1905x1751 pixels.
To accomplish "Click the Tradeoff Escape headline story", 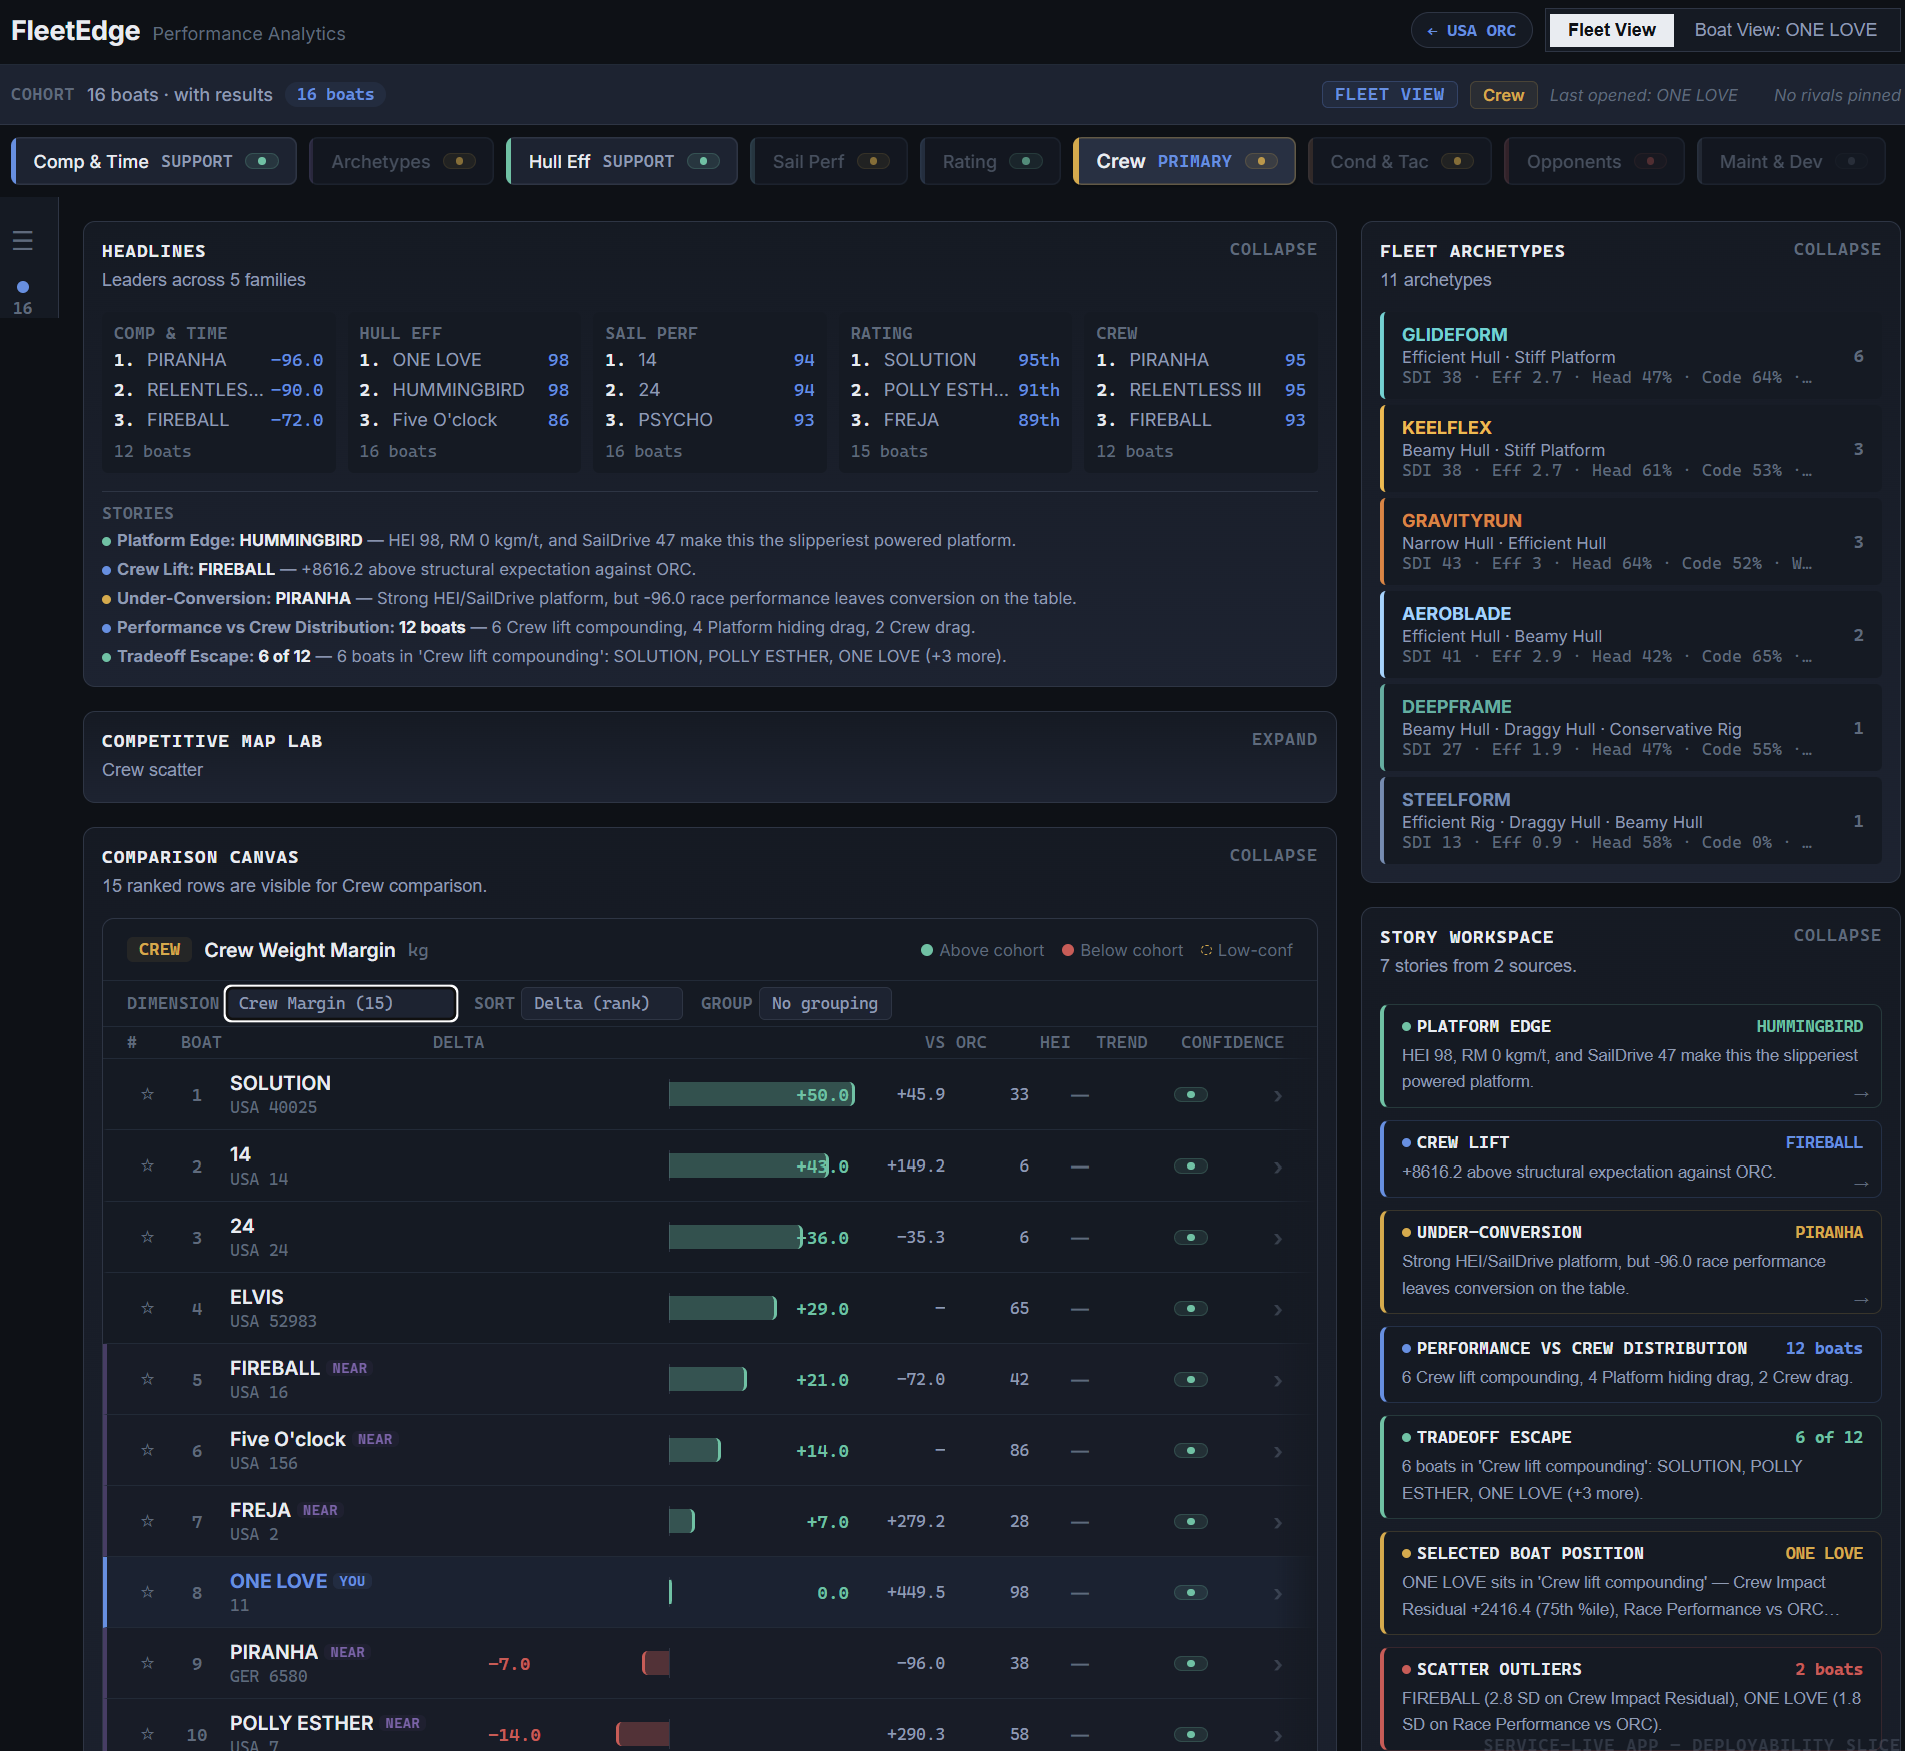I will point(554,656).
